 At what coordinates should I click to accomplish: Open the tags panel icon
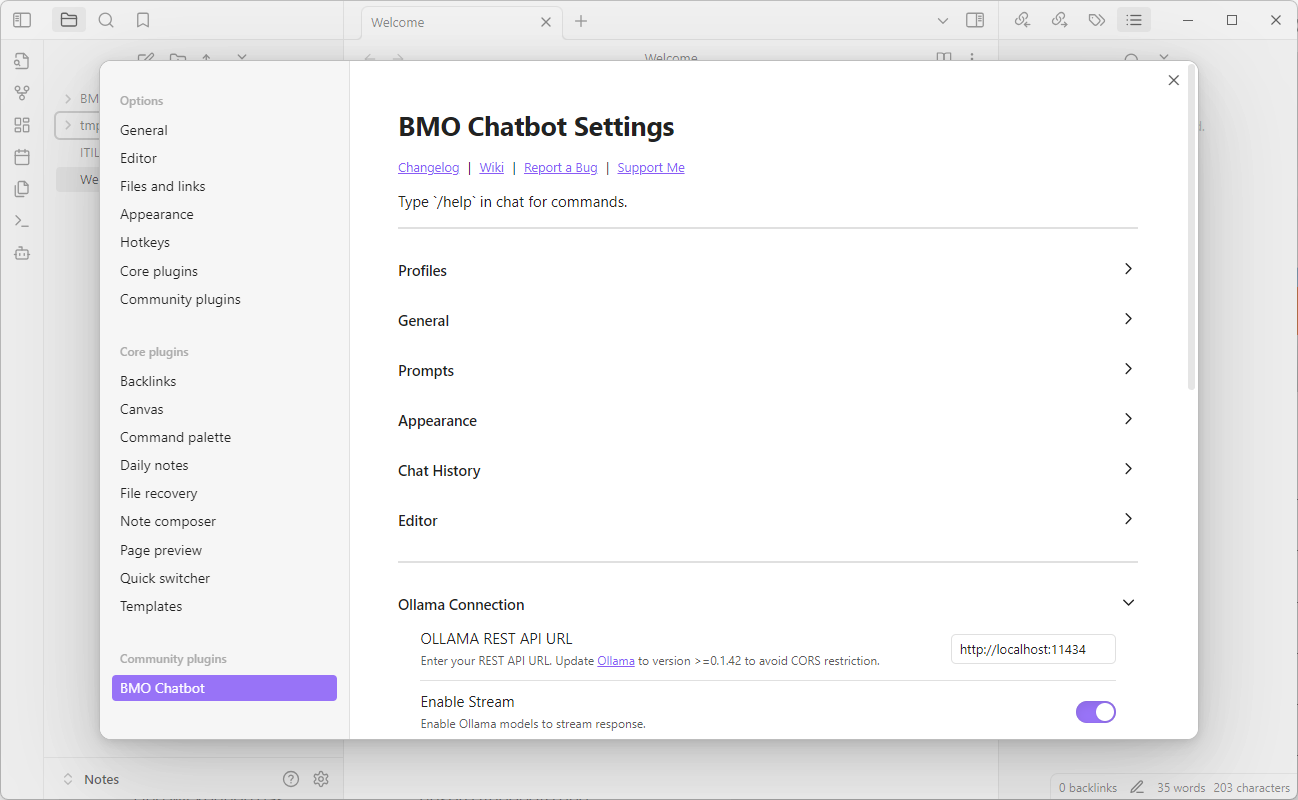pos(1096,20)
